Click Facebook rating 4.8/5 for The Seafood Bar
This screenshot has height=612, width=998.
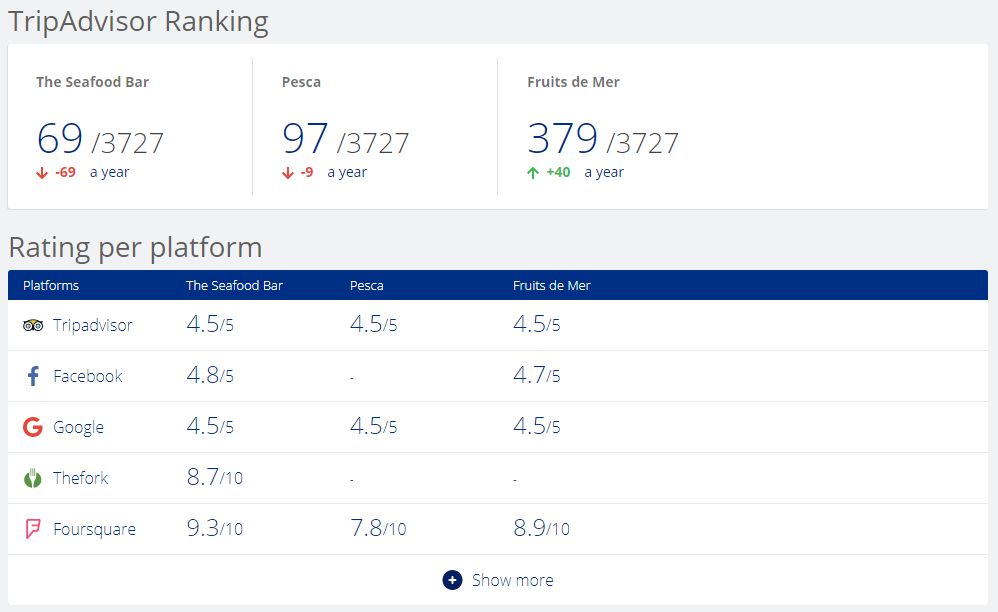[210, 375]
